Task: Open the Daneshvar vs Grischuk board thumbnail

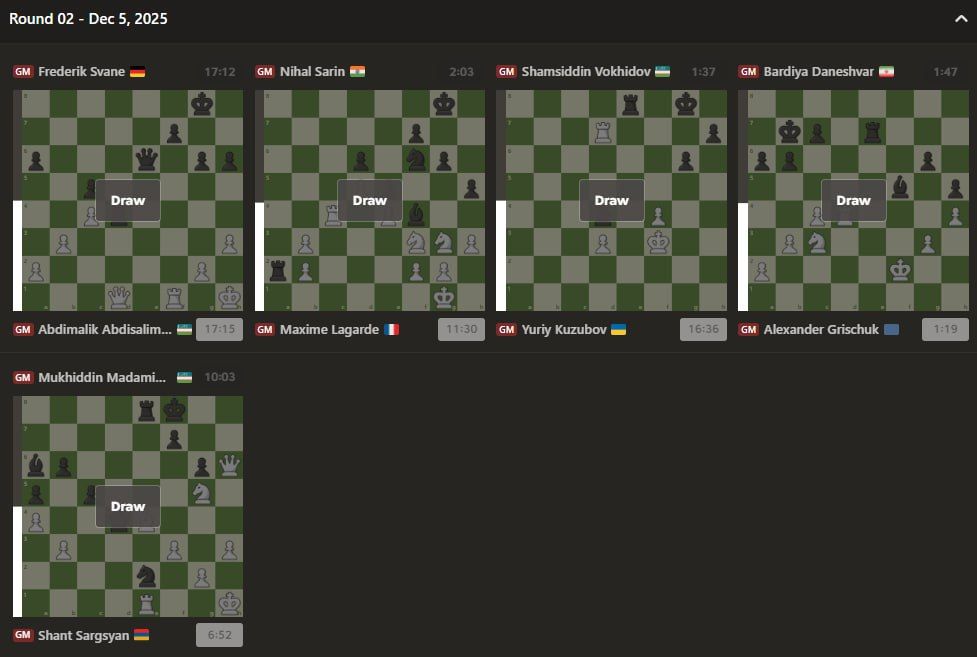Action: pyautogui.click(x=854, y=250)
